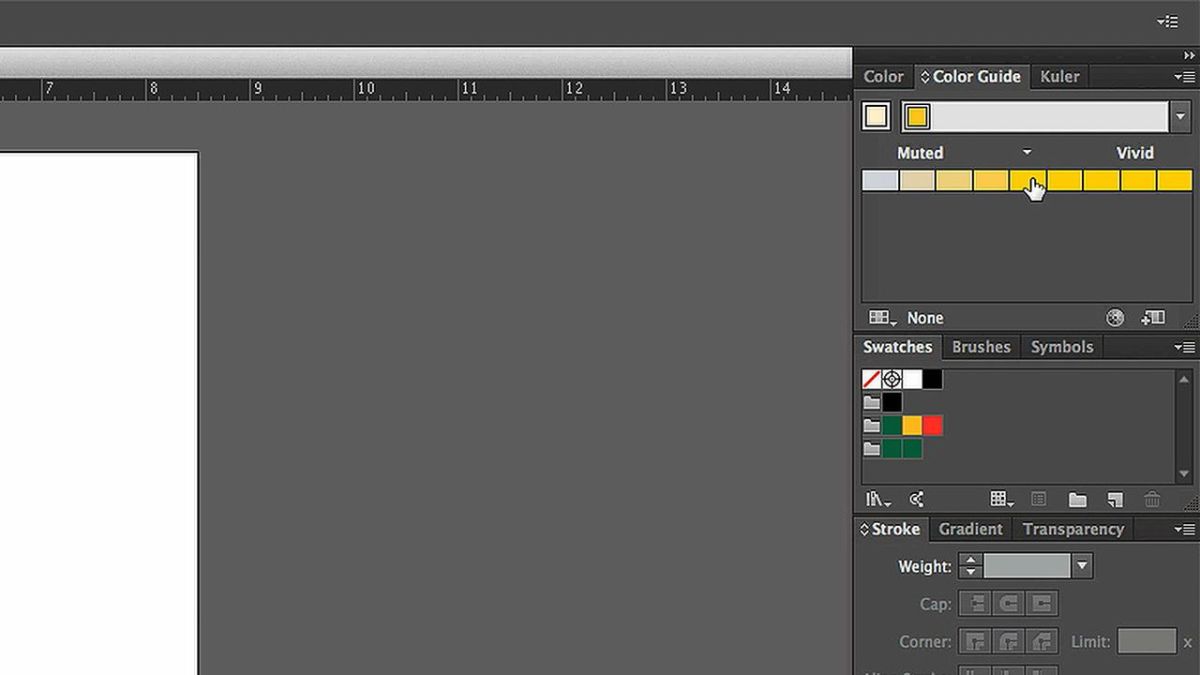Select green swatch beside the yellow swatch
Screen dimensions: 1200x675
(x=892, y=426)
